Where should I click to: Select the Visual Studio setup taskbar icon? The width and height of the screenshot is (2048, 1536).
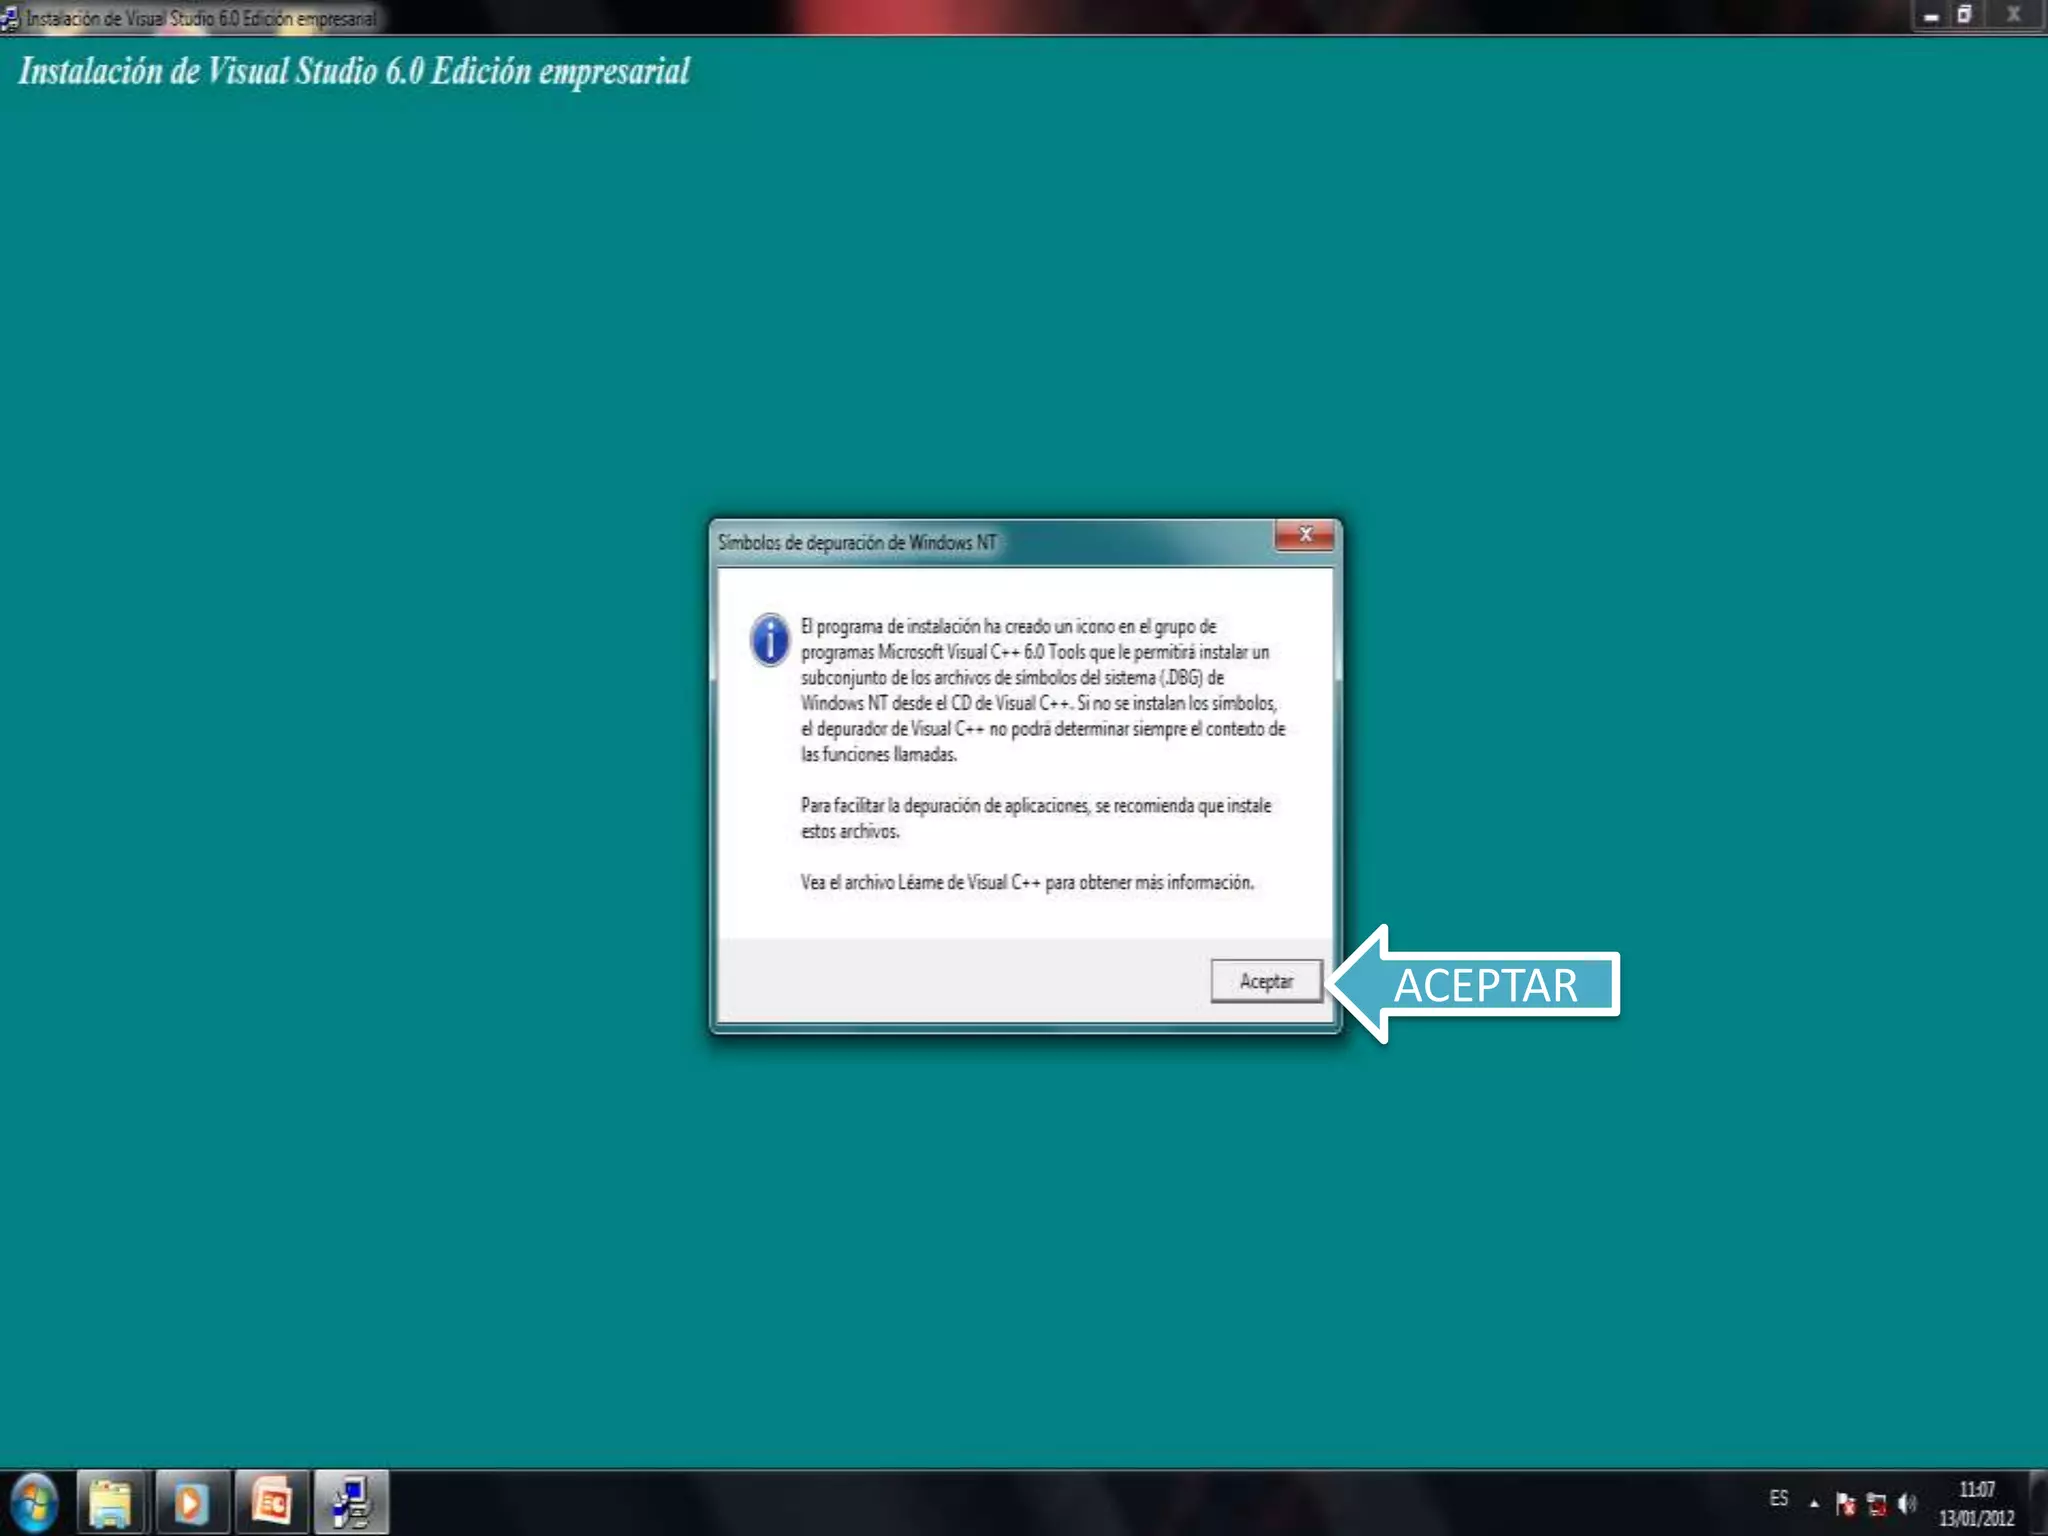coord(351,1502)
